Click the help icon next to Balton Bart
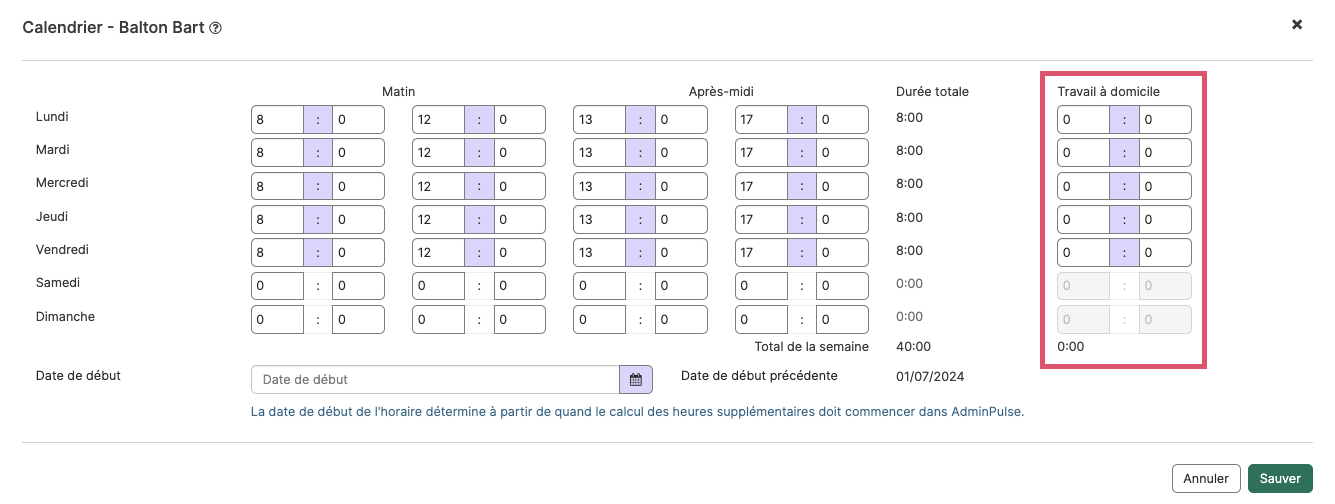The image size is (1335, 504). click(215, 28)
